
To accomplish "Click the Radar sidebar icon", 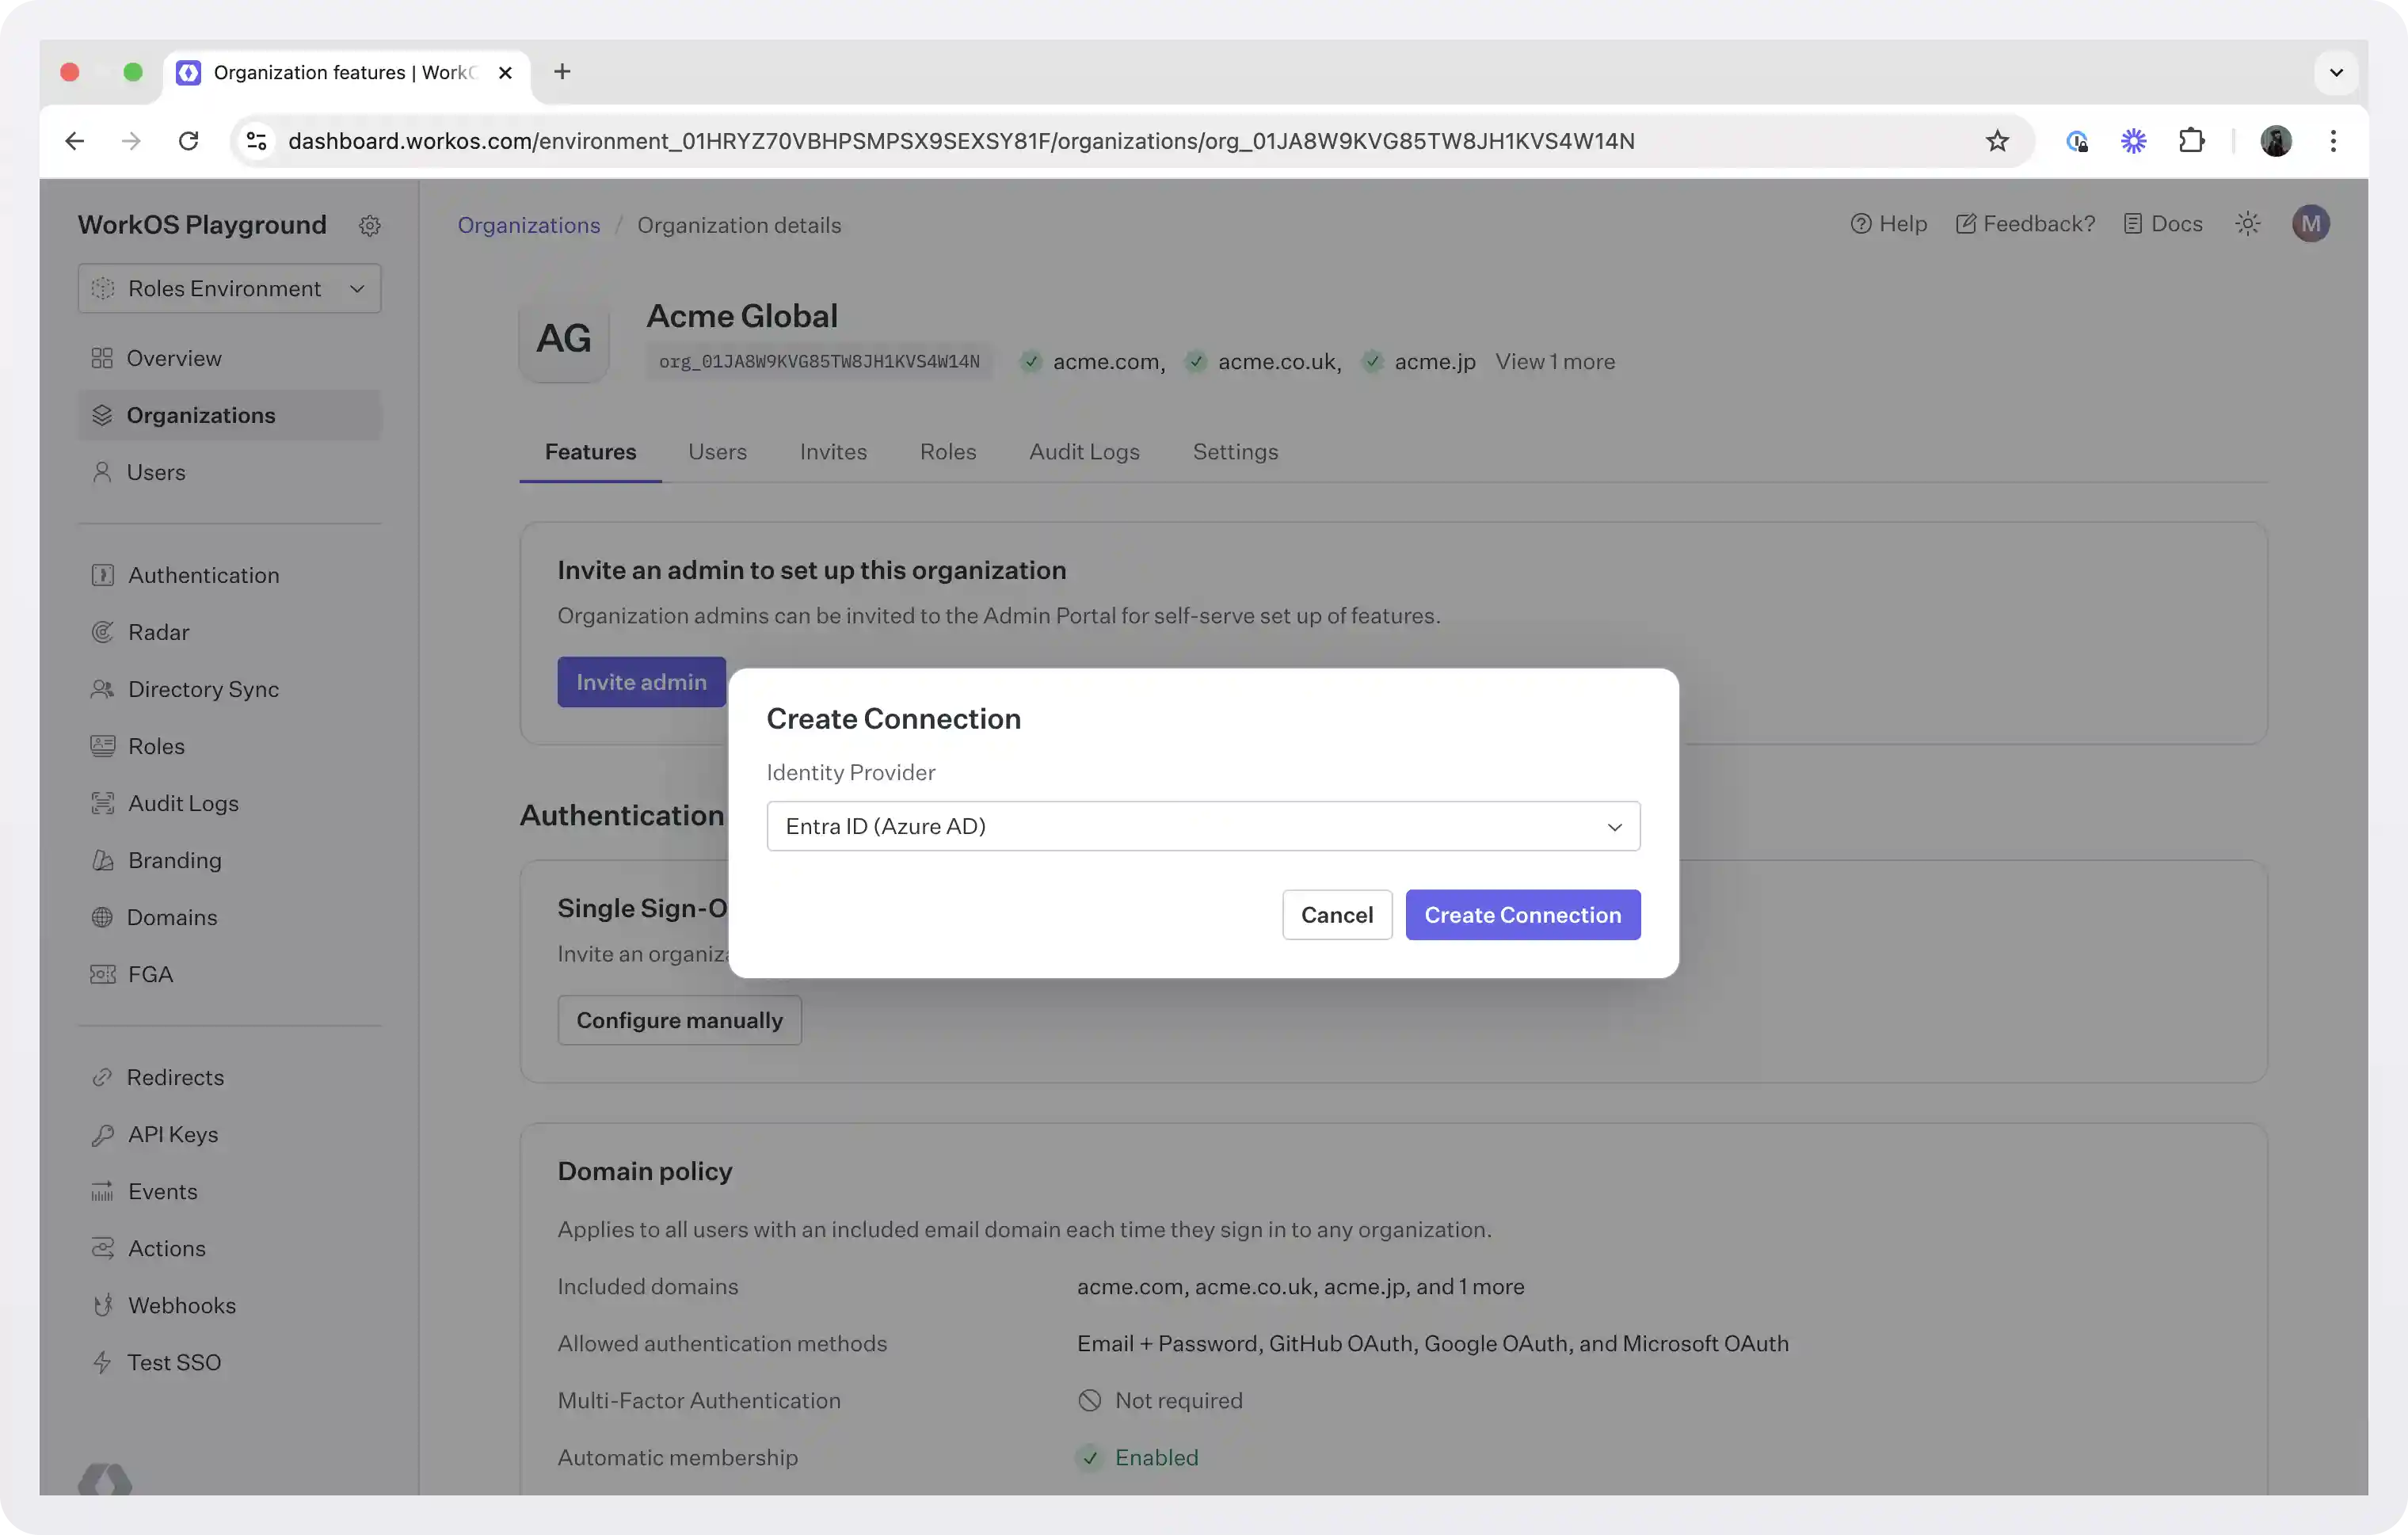I will (102, 632).
